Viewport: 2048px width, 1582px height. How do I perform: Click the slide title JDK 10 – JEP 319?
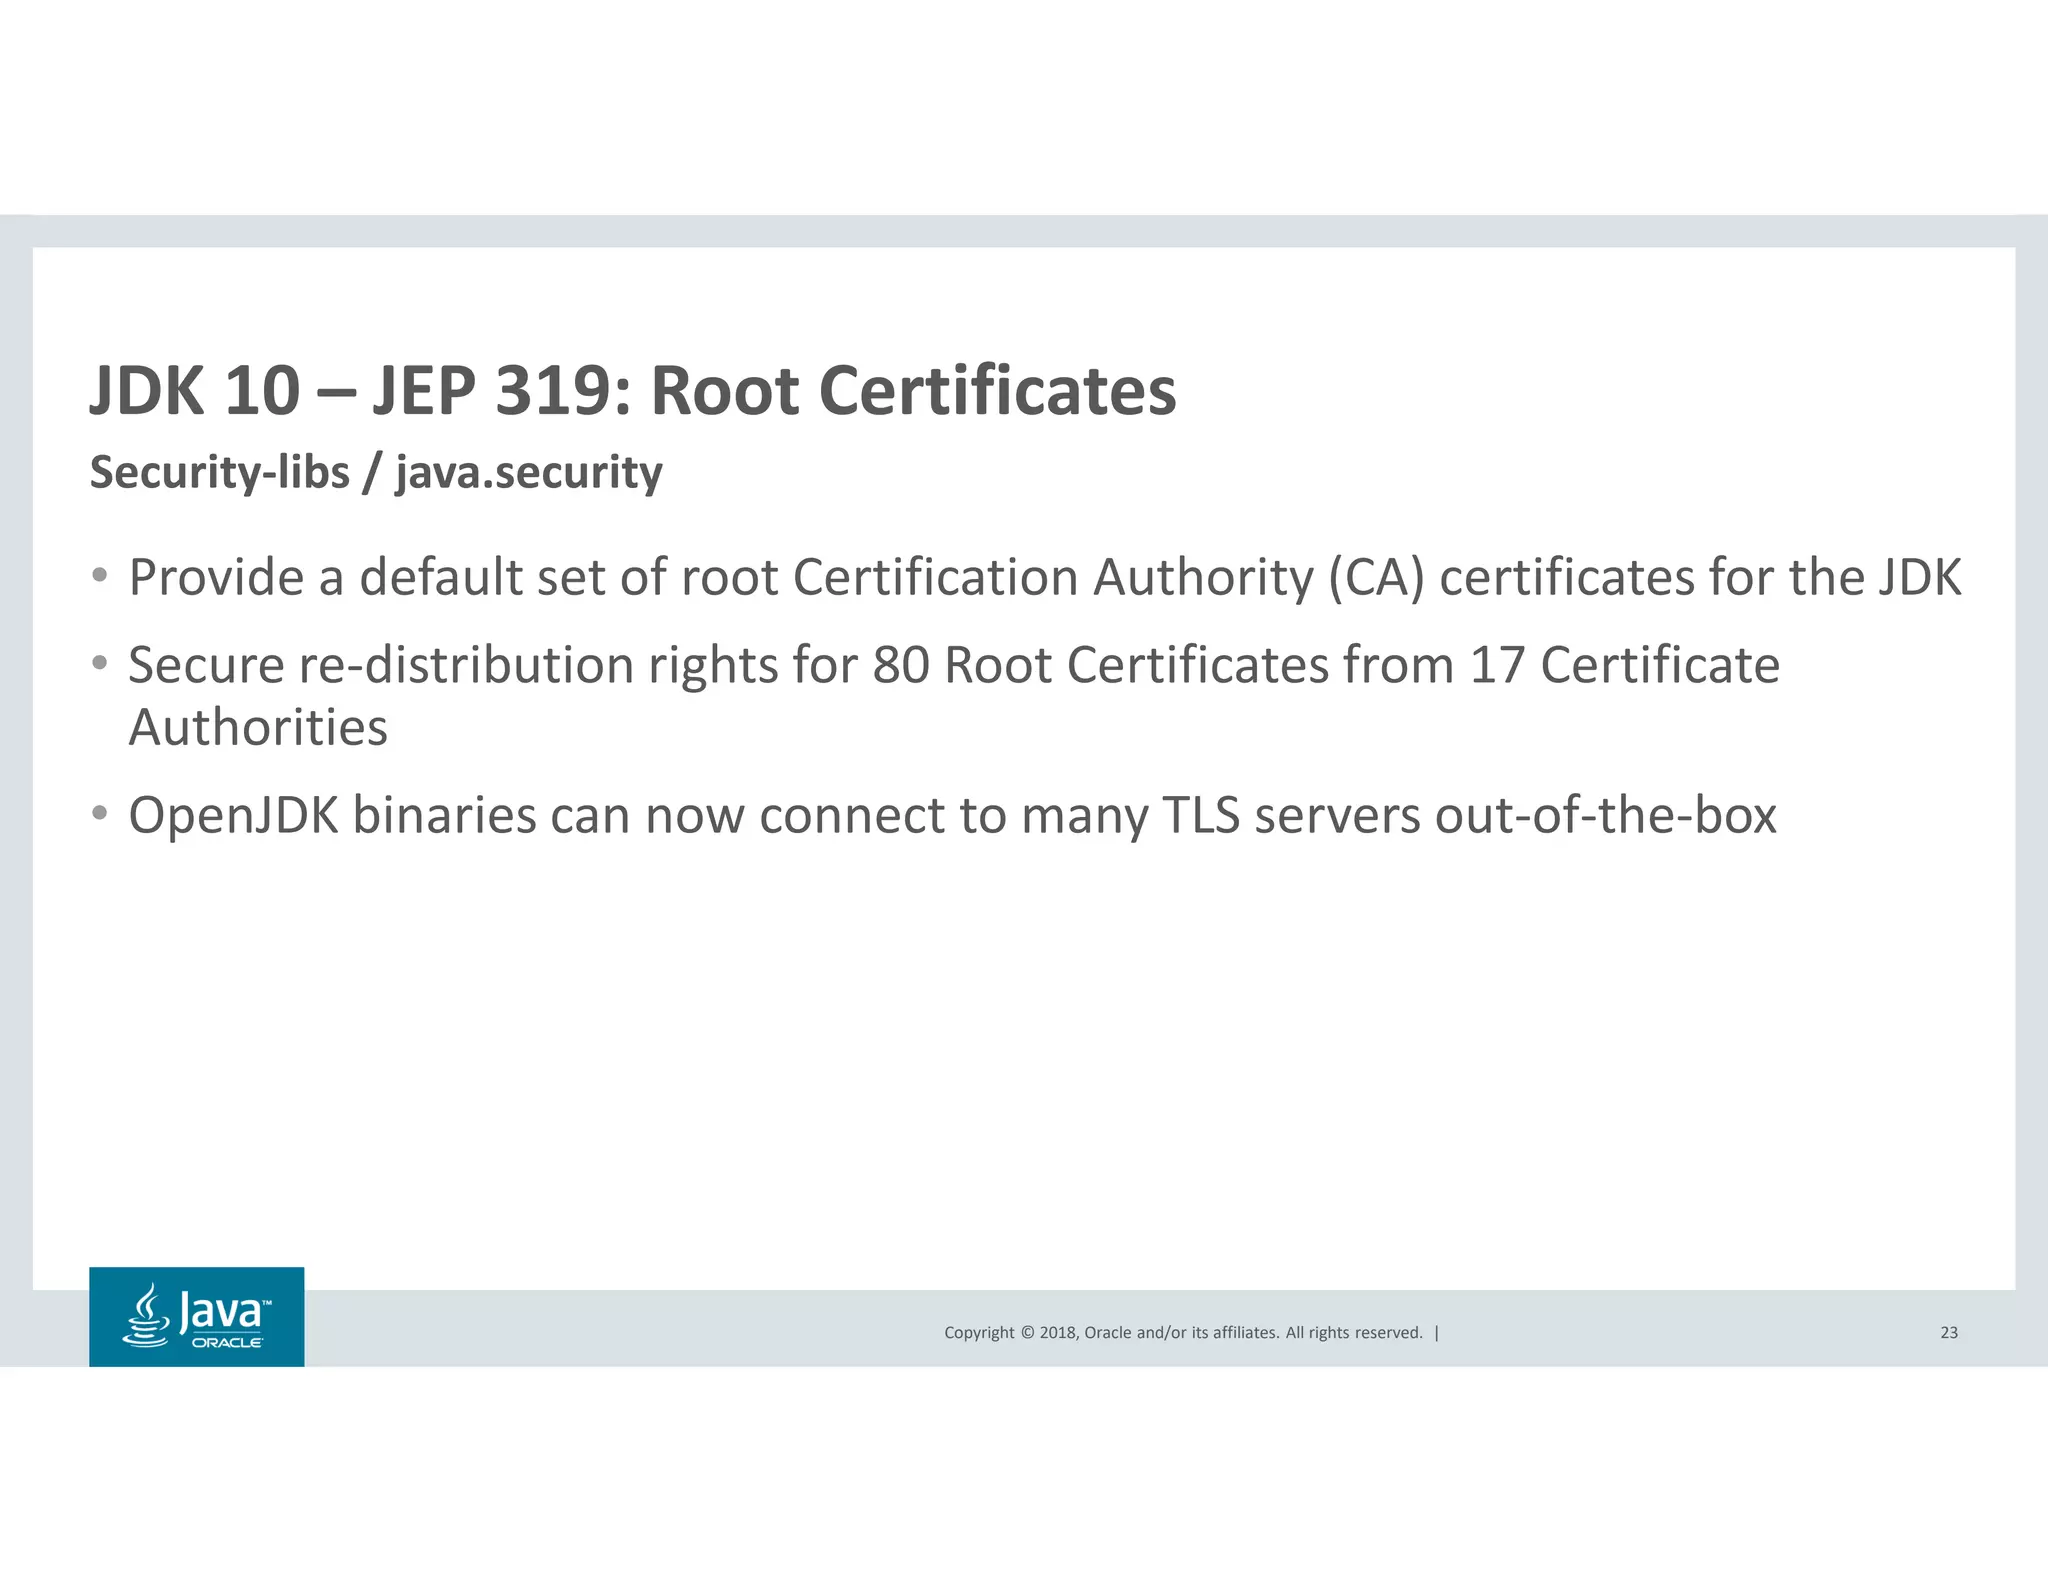633,391
